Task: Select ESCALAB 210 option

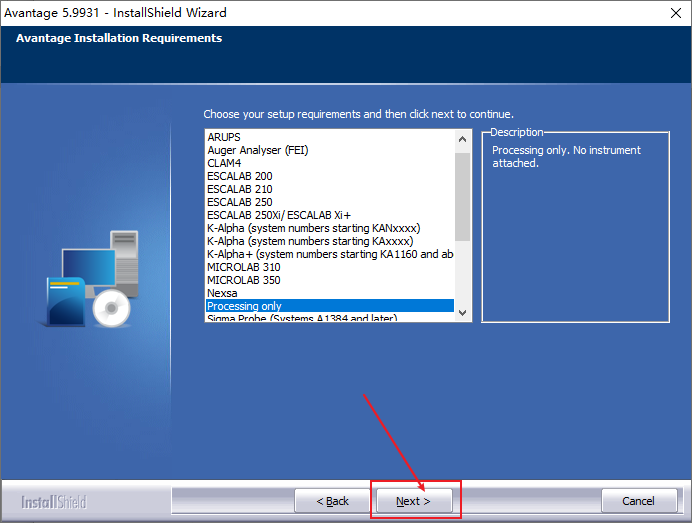Action: coord(330,189)
